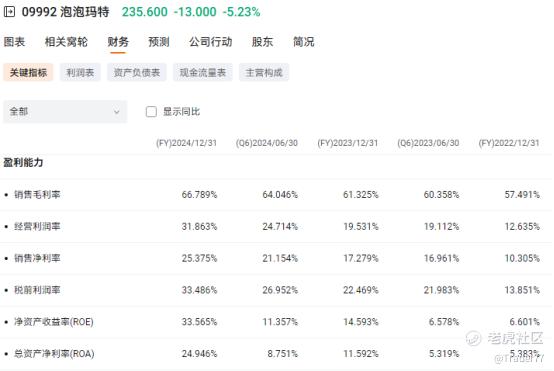Open the 相关窝轮 tab
The width and height of the screenshot is (554, 371).
pos(66,42)
